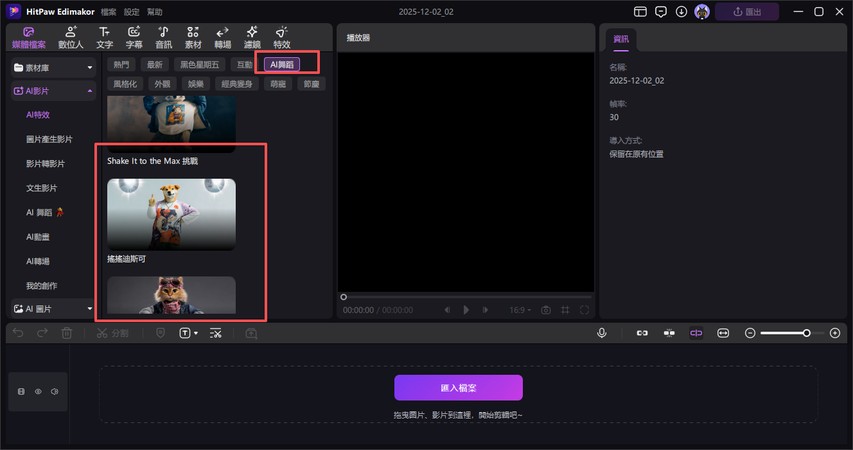Screen dimensions: 853x450
Task: Click the microphone voiceover icon
Action: click(602, 333)
